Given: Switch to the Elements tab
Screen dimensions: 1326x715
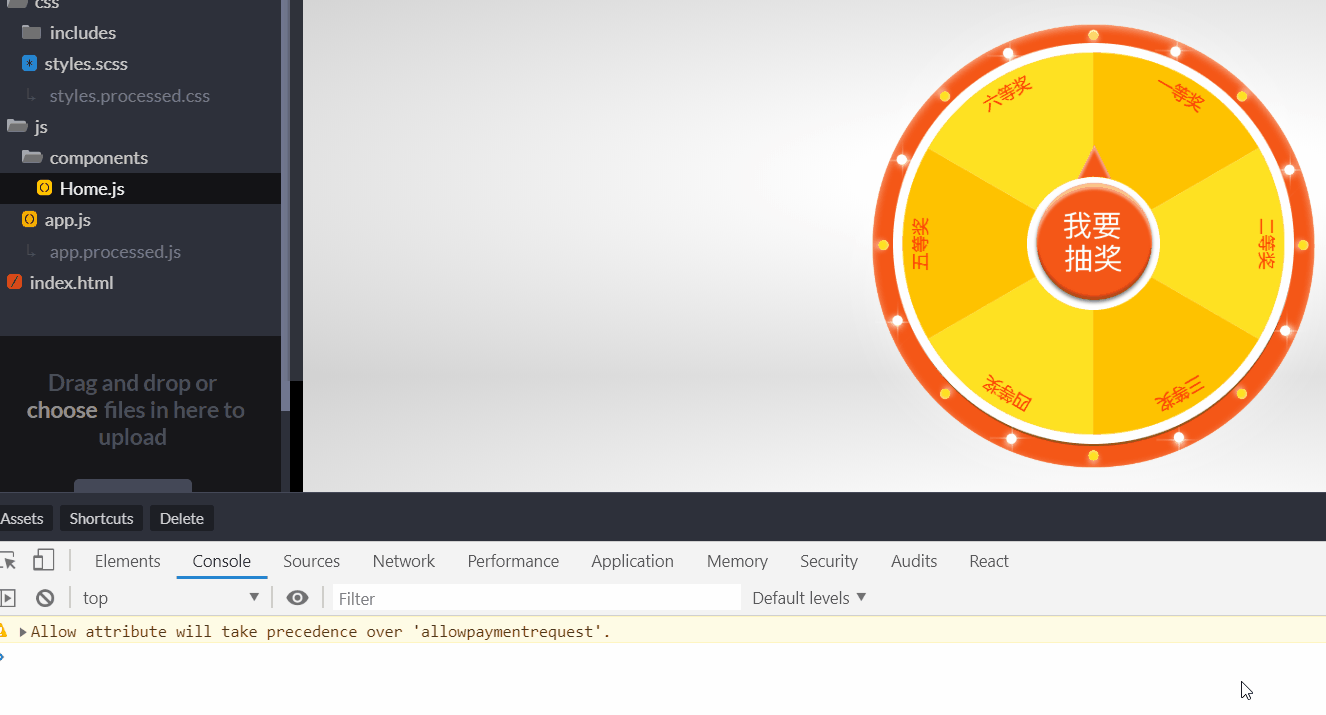Looking at the screenshot, I should (x=127, y=561).
